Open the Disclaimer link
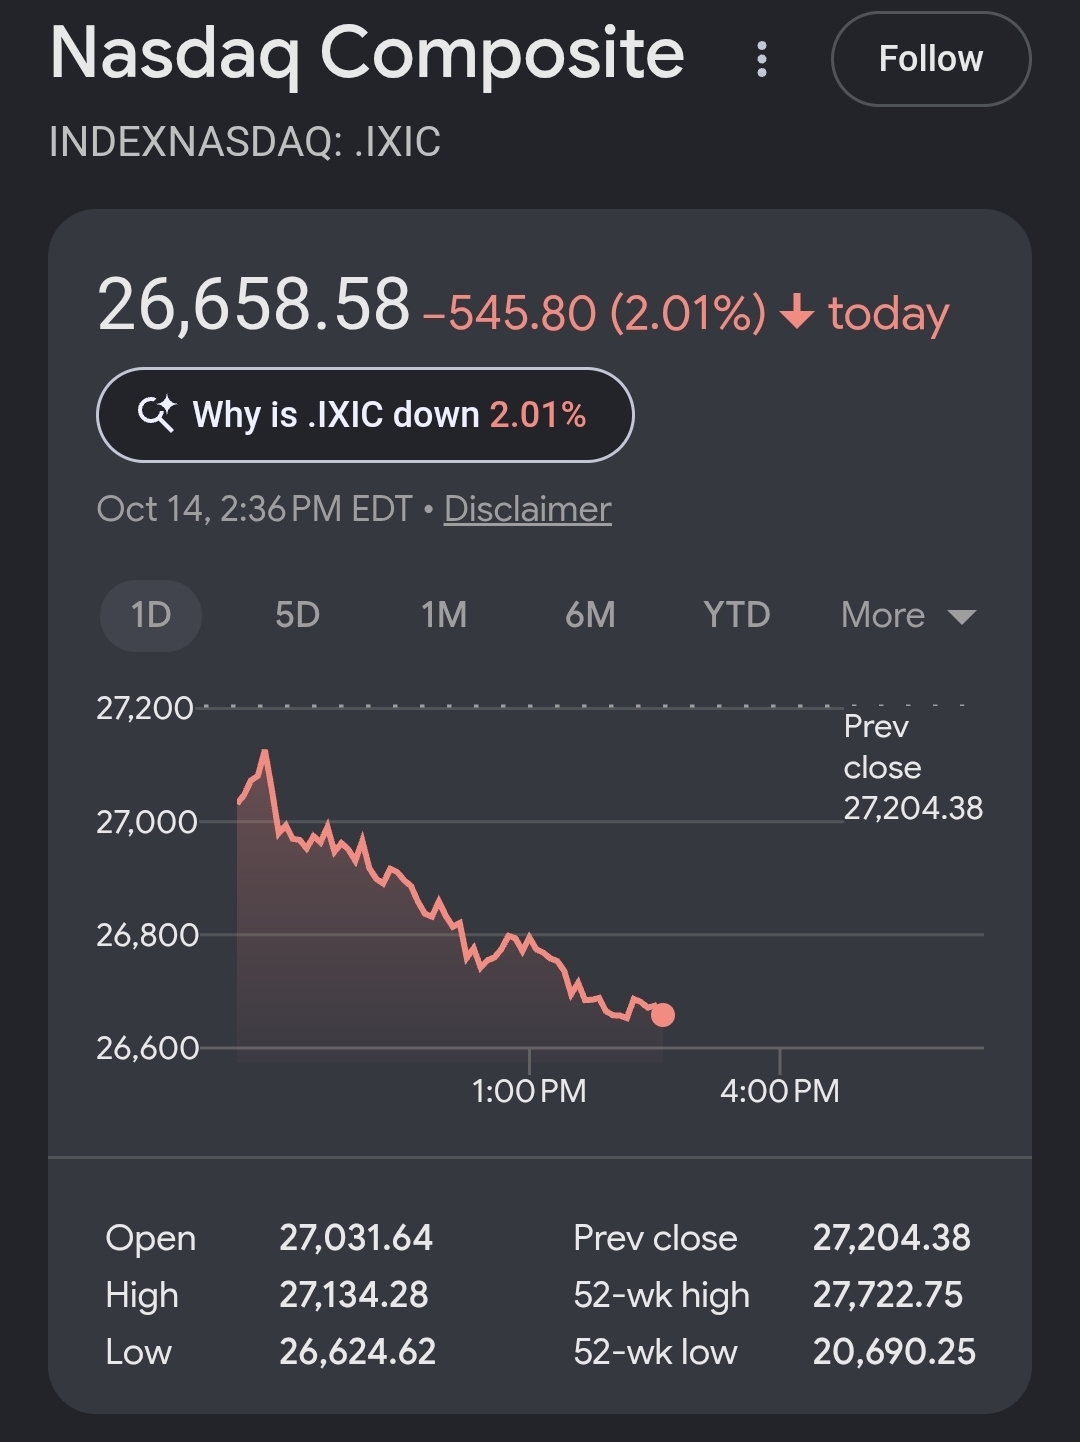The height and width of the screenshot is (1442, 1080). click(527, 509)
